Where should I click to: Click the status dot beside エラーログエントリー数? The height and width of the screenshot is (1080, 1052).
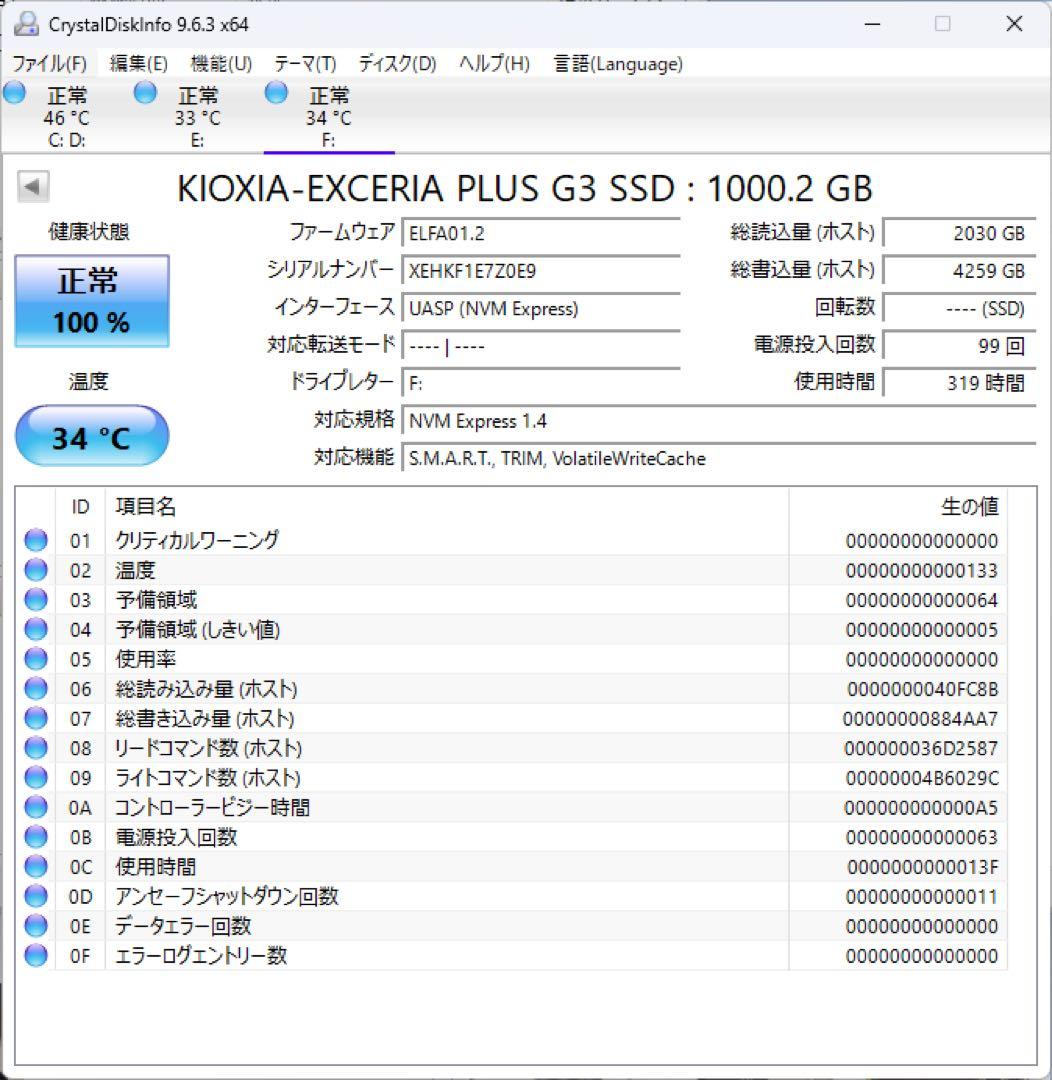[x=35, y=956]
